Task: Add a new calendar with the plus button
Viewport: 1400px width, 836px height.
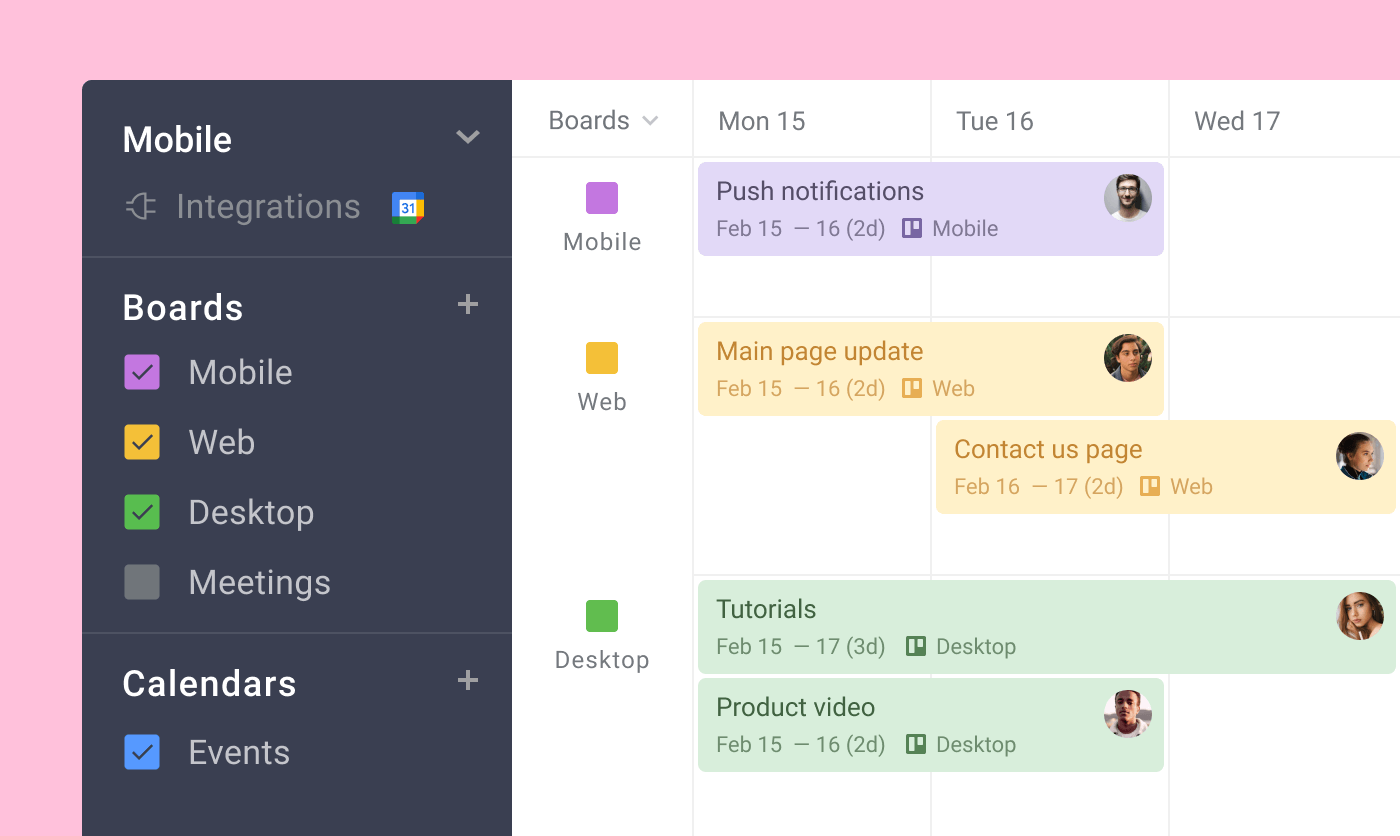Action: [467, 680]
